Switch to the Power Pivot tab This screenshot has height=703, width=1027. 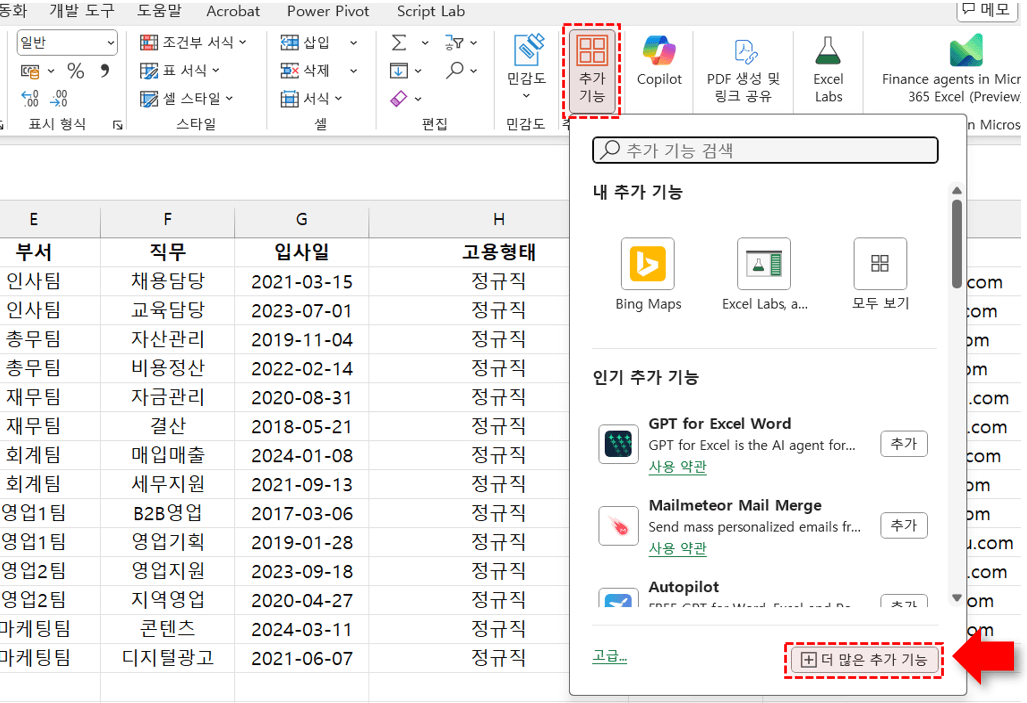pyautogui.click(x=327, y=12)
